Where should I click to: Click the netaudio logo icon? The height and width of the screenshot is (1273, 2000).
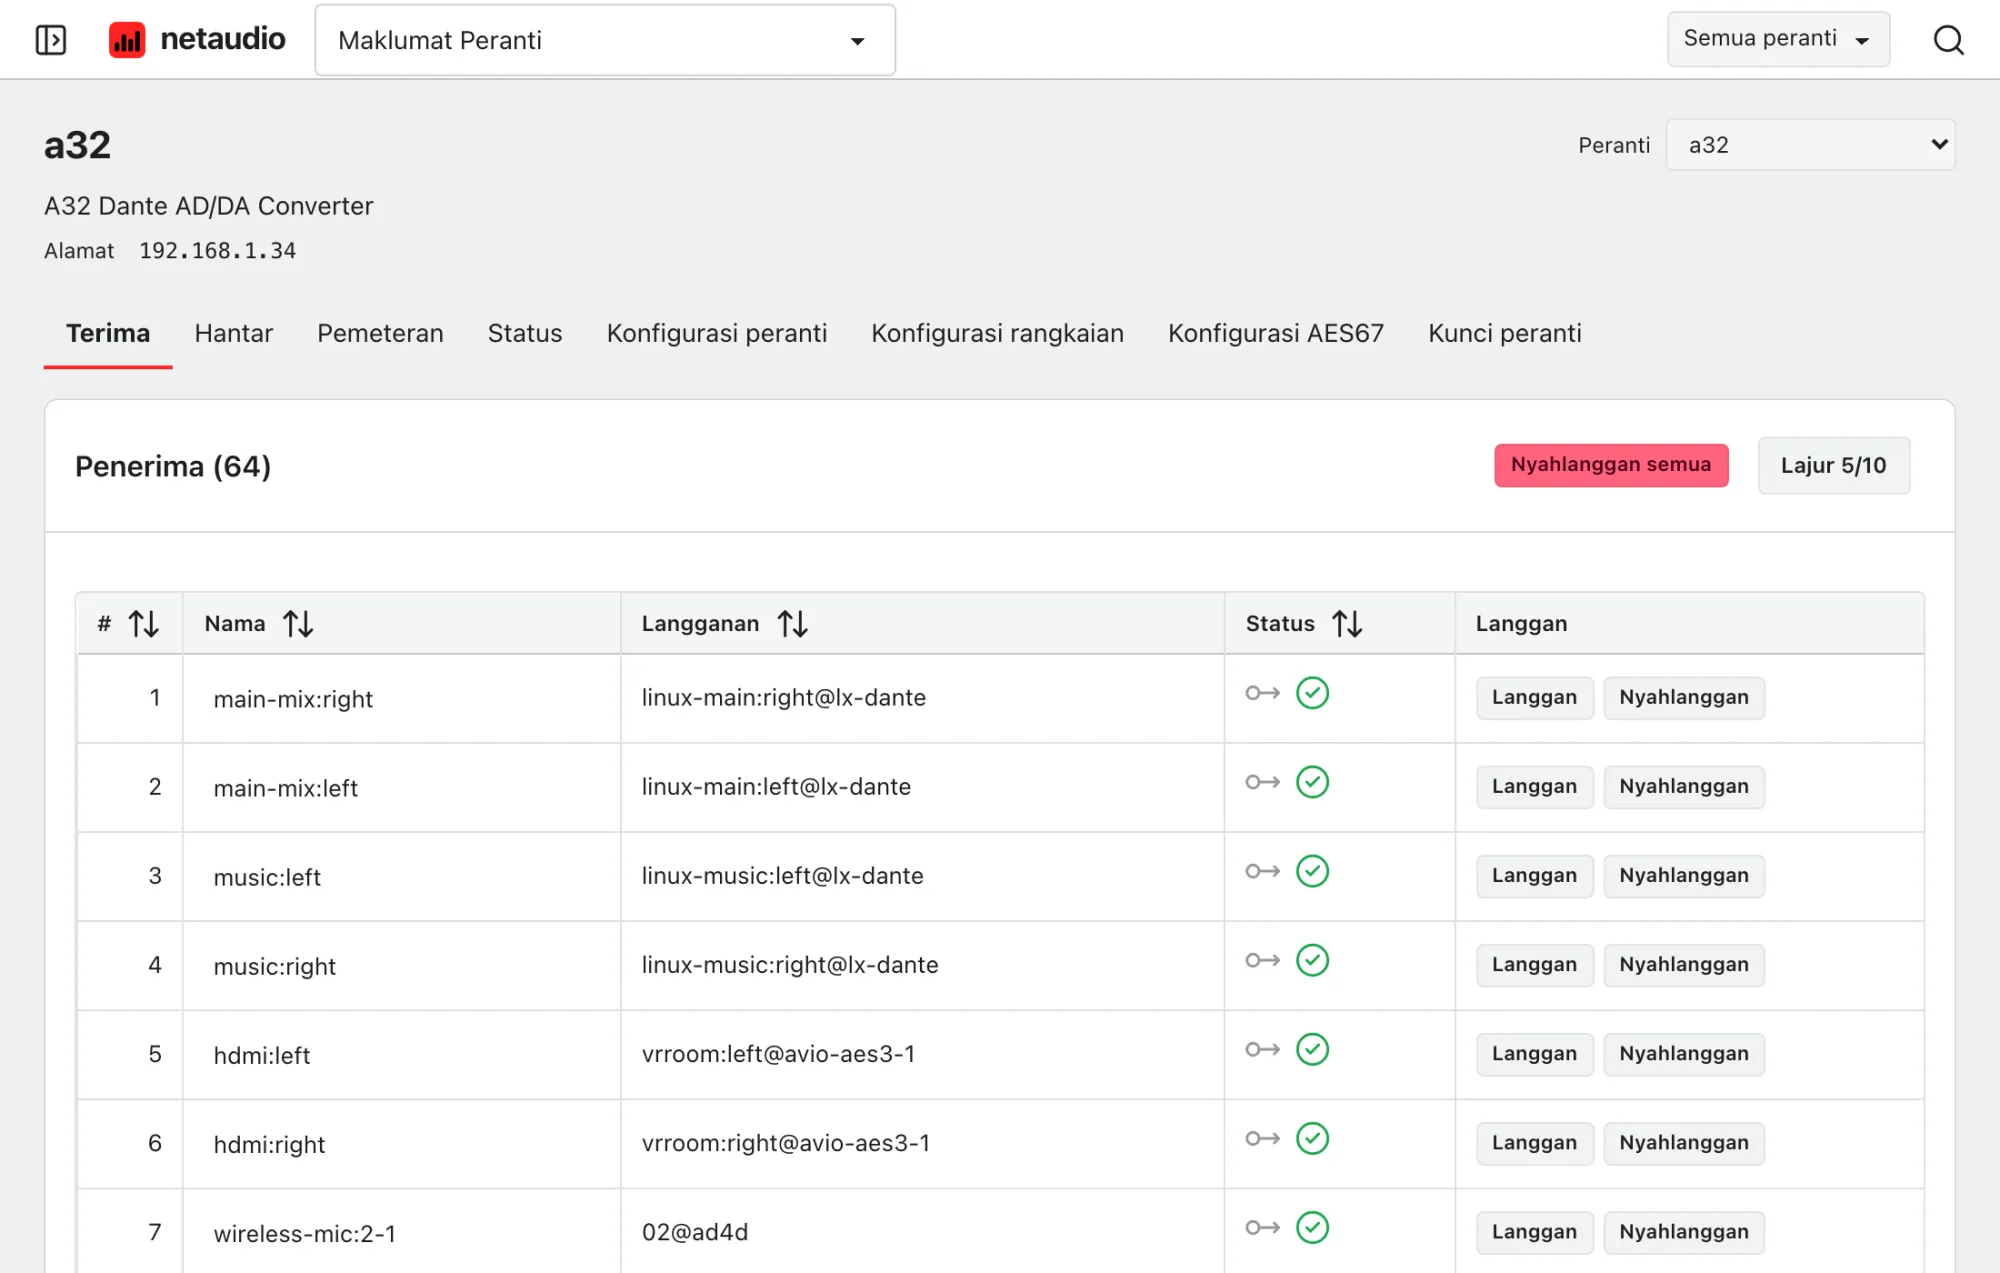(127, 40)
